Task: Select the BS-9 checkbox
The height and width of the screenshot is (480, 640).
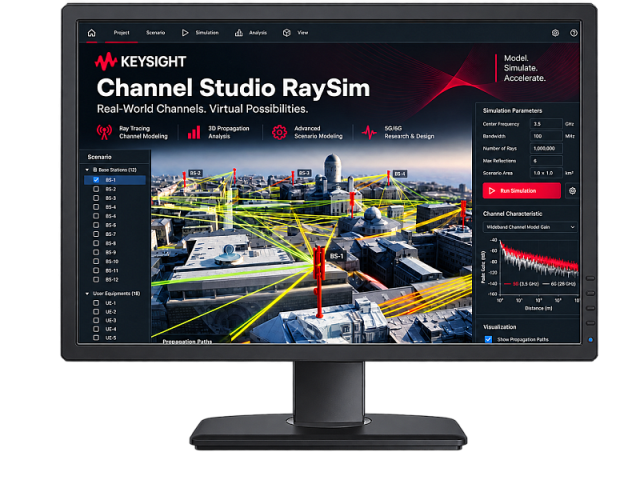Action: click(96, 252)
